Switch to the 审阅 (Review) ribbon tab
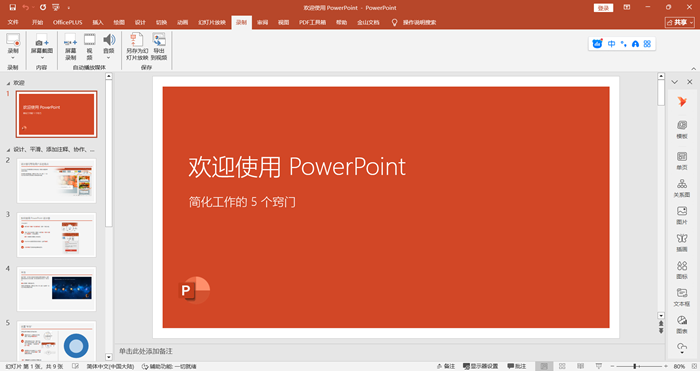Screen dimensions: 700x371 tap(262, 22)
